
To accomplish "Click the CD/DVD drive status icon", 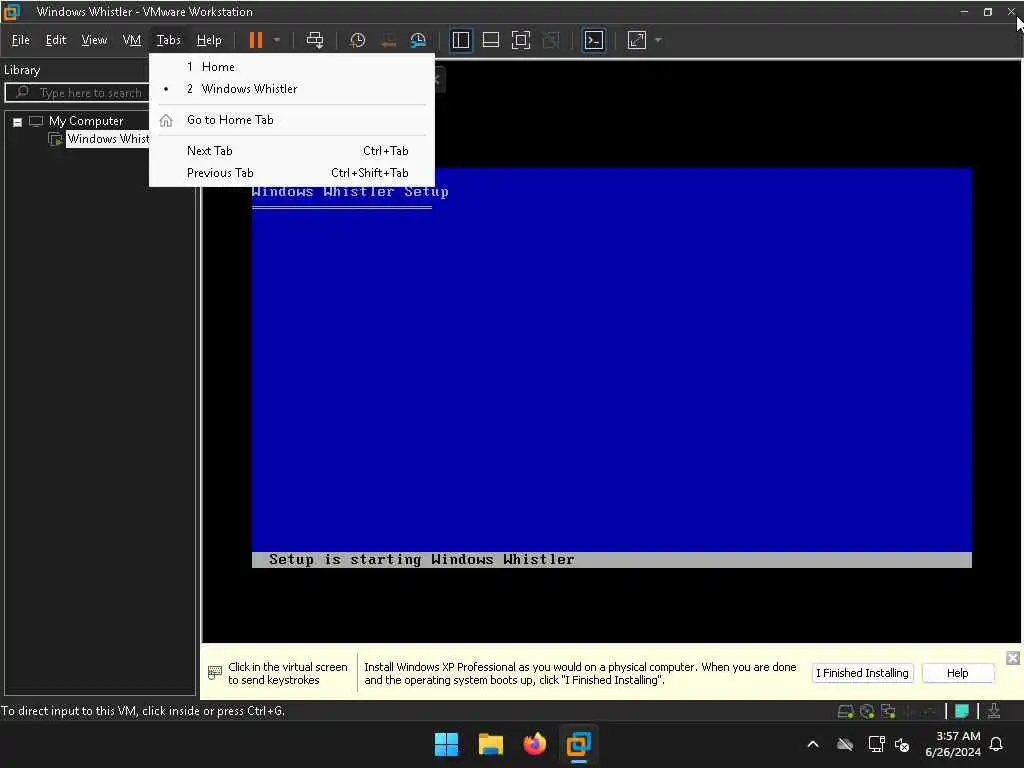I will (867, 711).
